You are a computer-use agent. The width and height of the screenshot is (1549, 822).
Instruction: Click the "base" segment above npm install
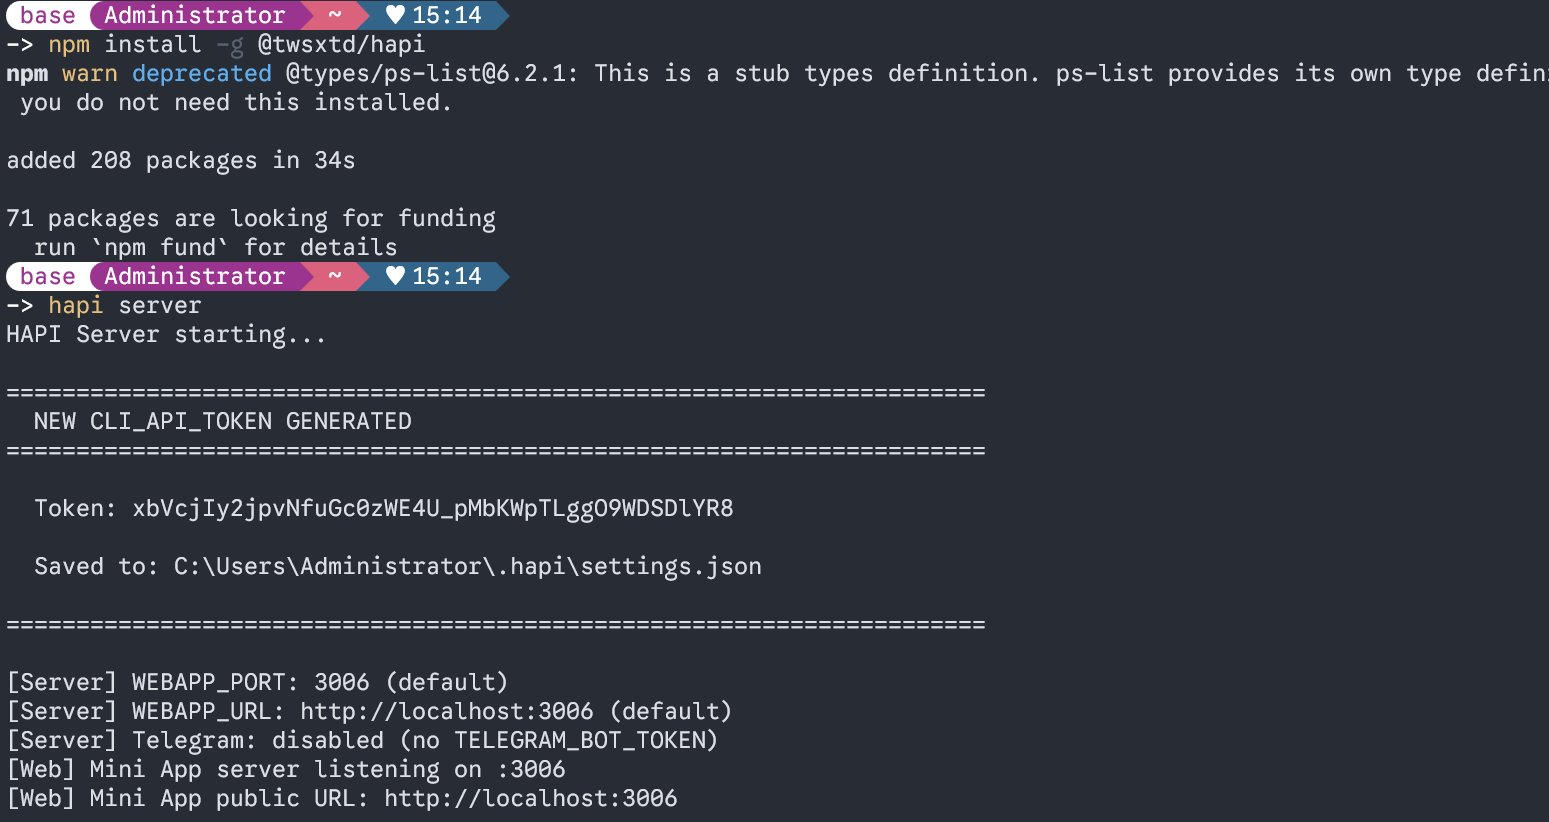click(x=47, y=15)
